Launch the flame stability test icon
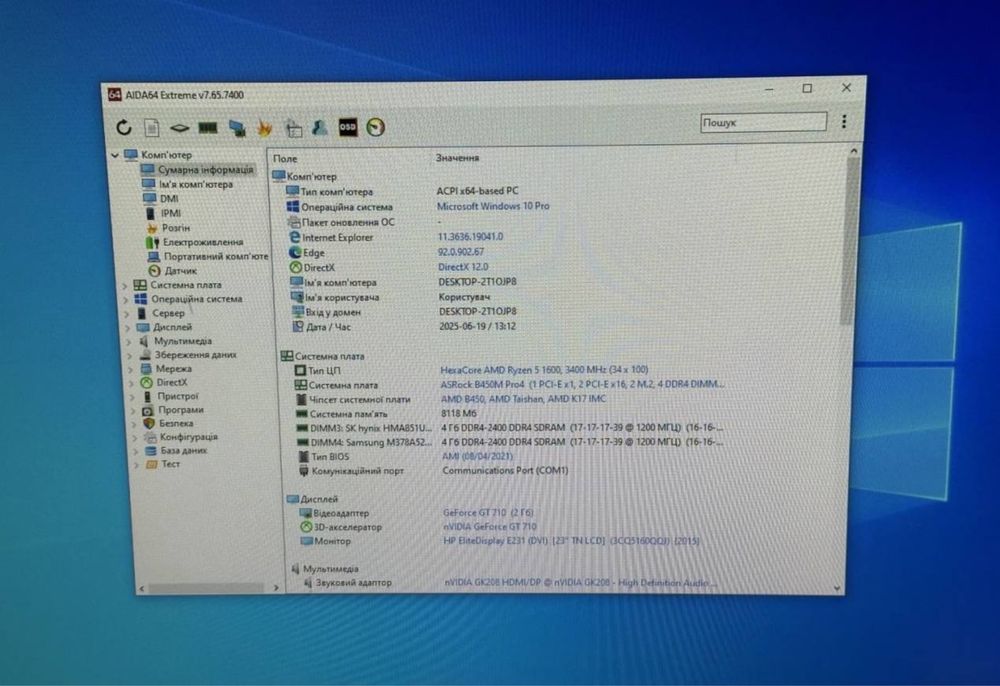1000x686 pixels. [x=265, y=129]
